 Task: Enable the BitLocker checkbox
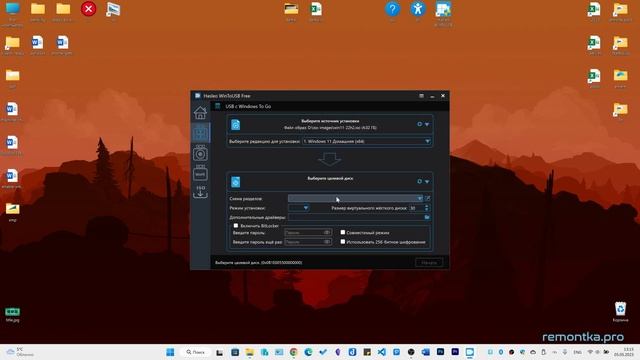coord(236,225)
